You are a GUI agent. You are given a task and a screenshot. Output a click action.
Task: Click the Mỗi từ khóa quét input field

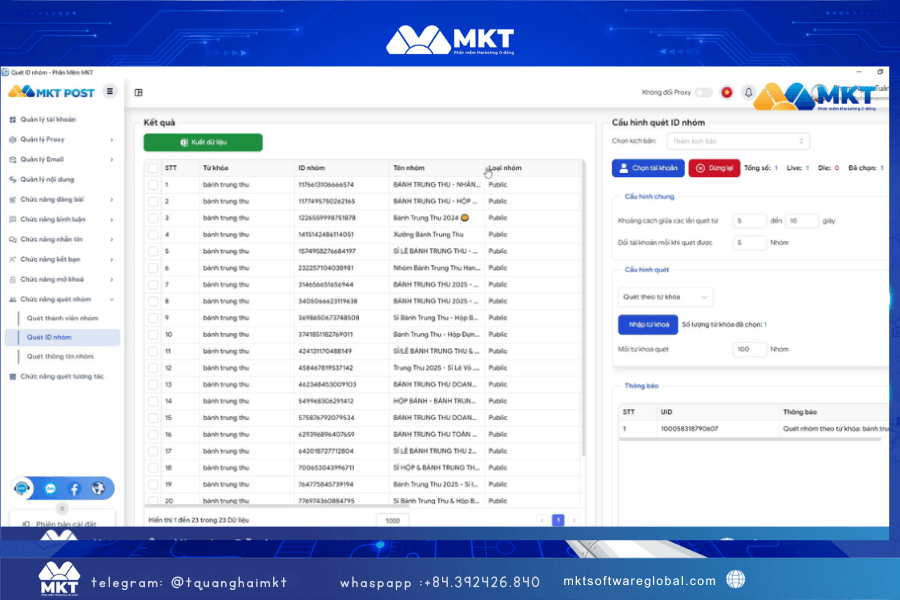[749, 350]
